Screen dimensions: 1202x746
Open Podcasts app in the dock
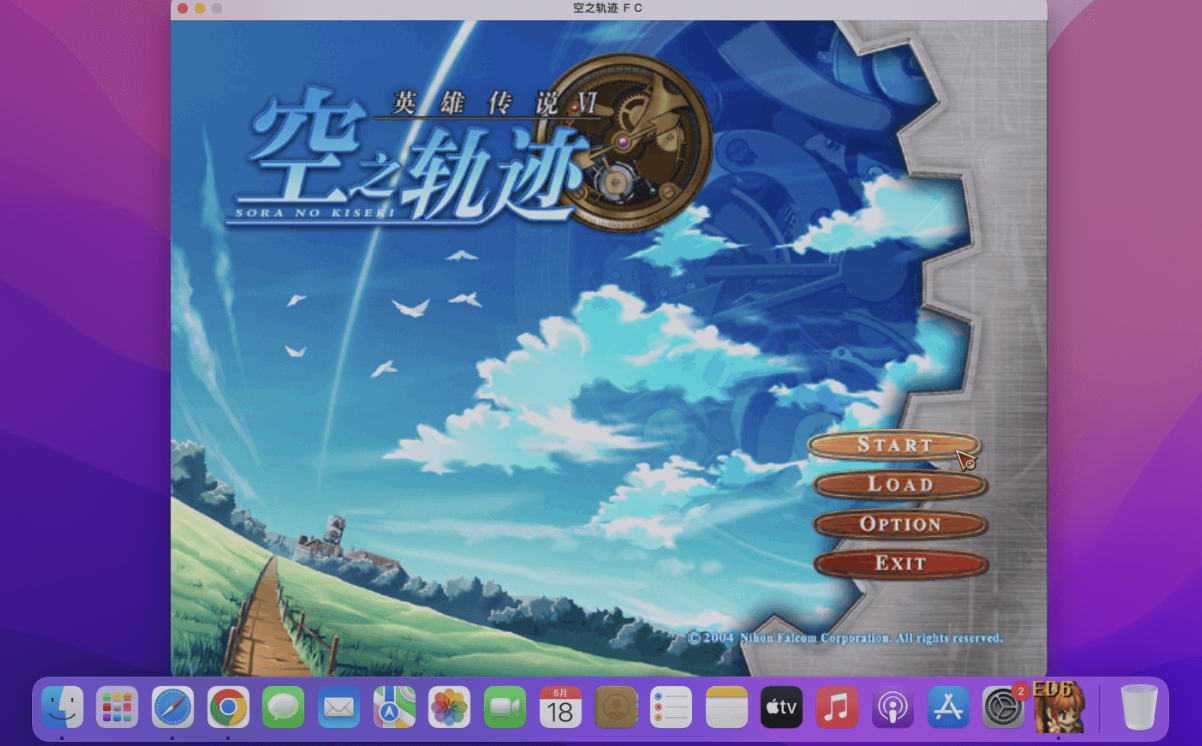[x=892, y=708]
